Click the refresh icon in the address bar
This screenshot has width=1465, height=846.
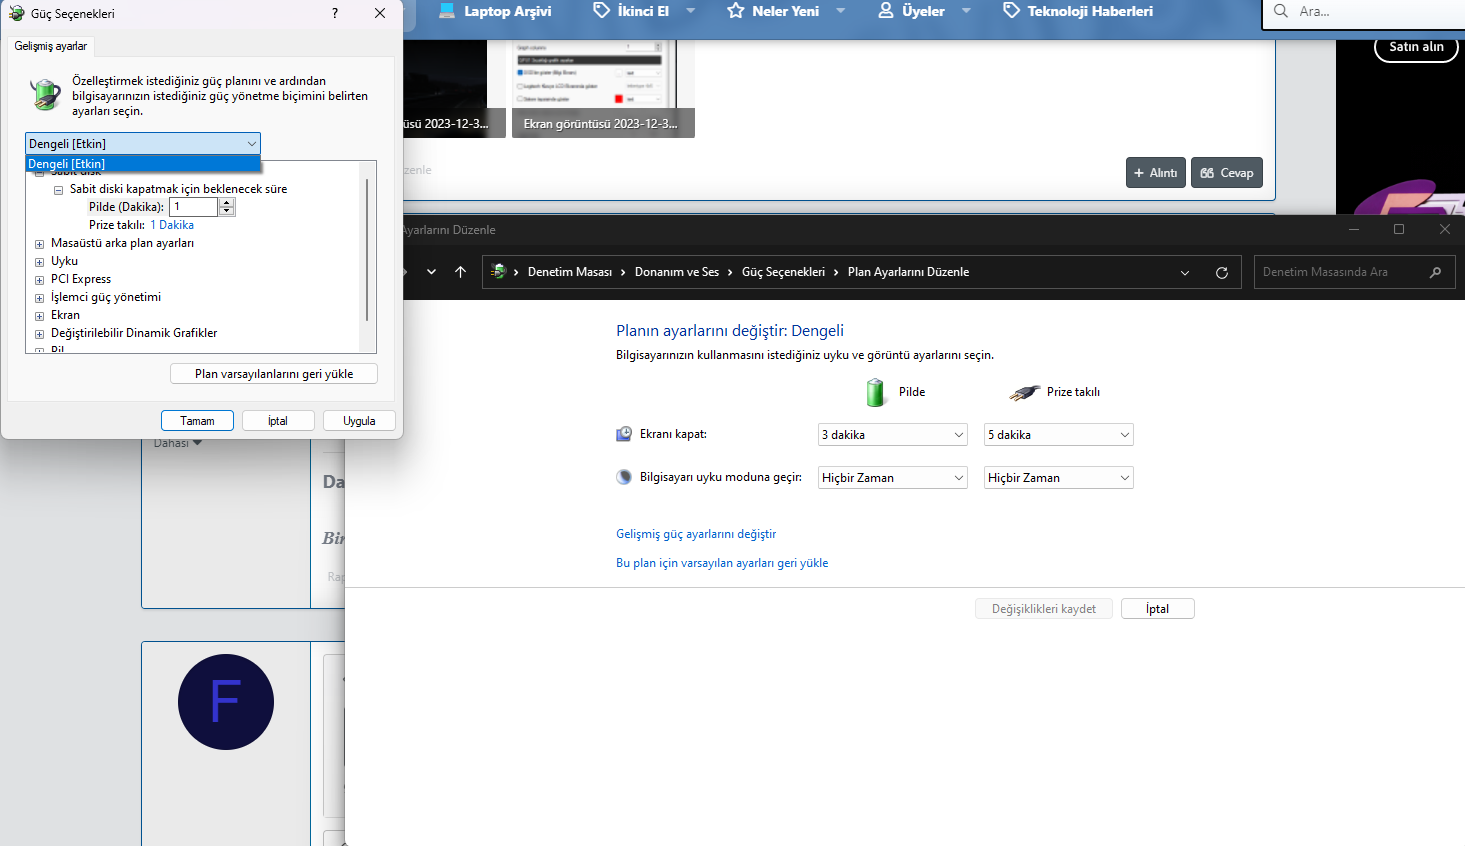1221,272
